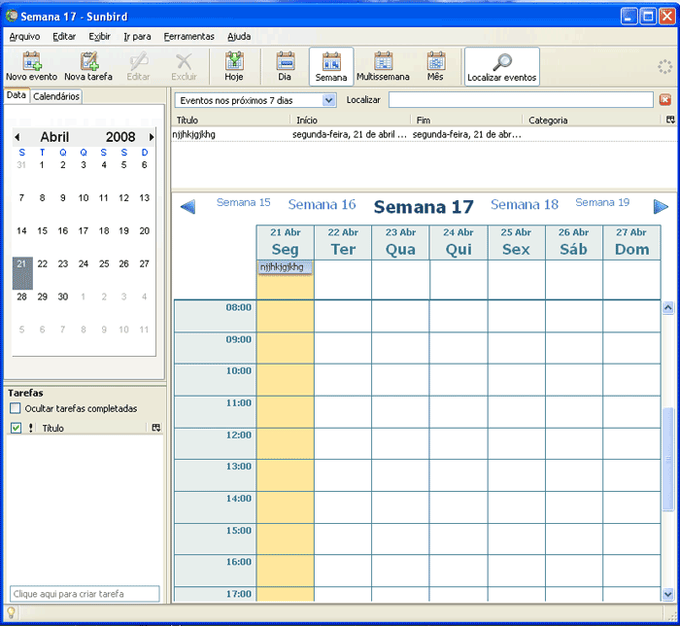Add a new task with Nova tarefa

[88, 66]
